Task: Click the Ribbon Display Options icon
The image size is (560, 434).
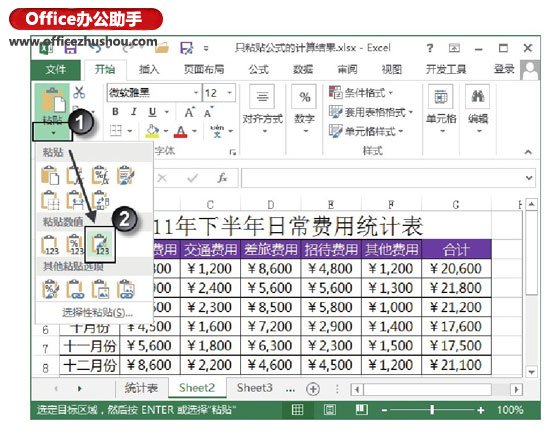Action: pos(454,48)
